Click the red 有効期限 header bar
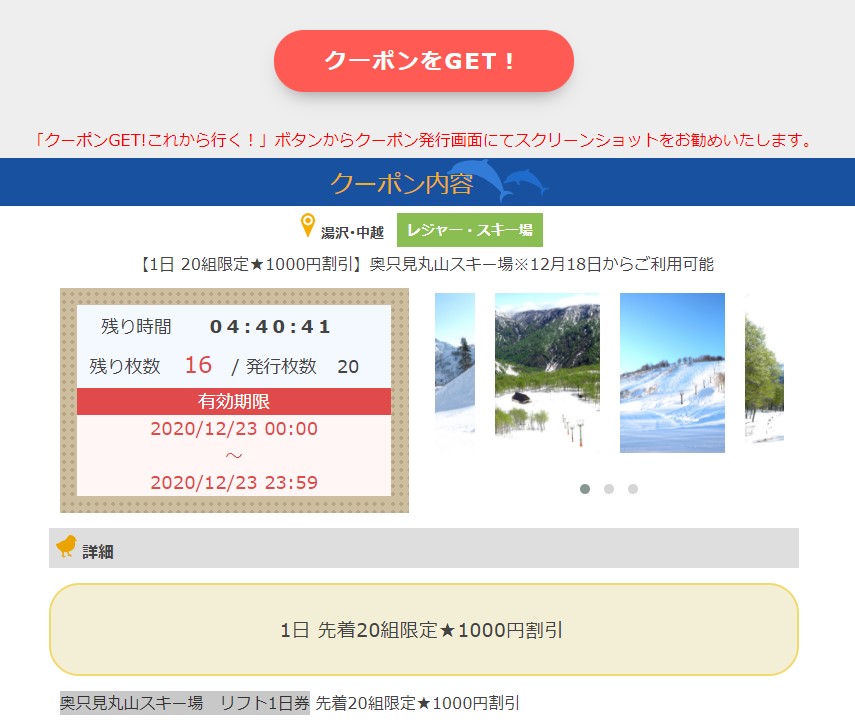This screenshot has height=723, width=855. pyautogui.click(x=234, y=402)
